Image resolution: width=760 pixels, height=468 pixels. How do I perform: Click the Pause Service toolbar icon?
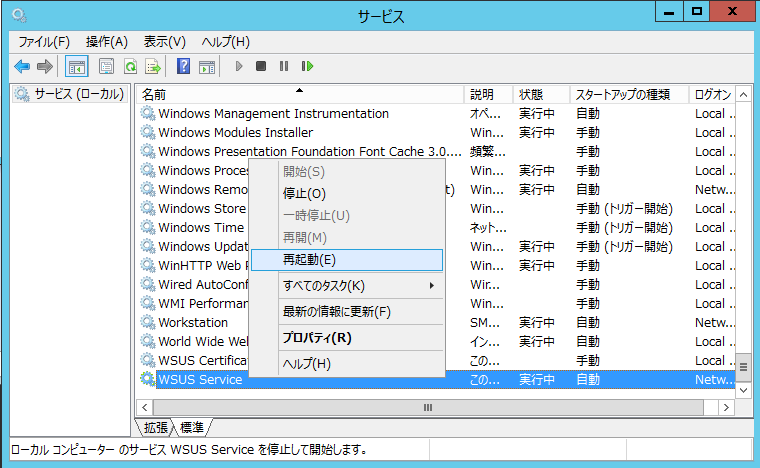click(284, 66)
